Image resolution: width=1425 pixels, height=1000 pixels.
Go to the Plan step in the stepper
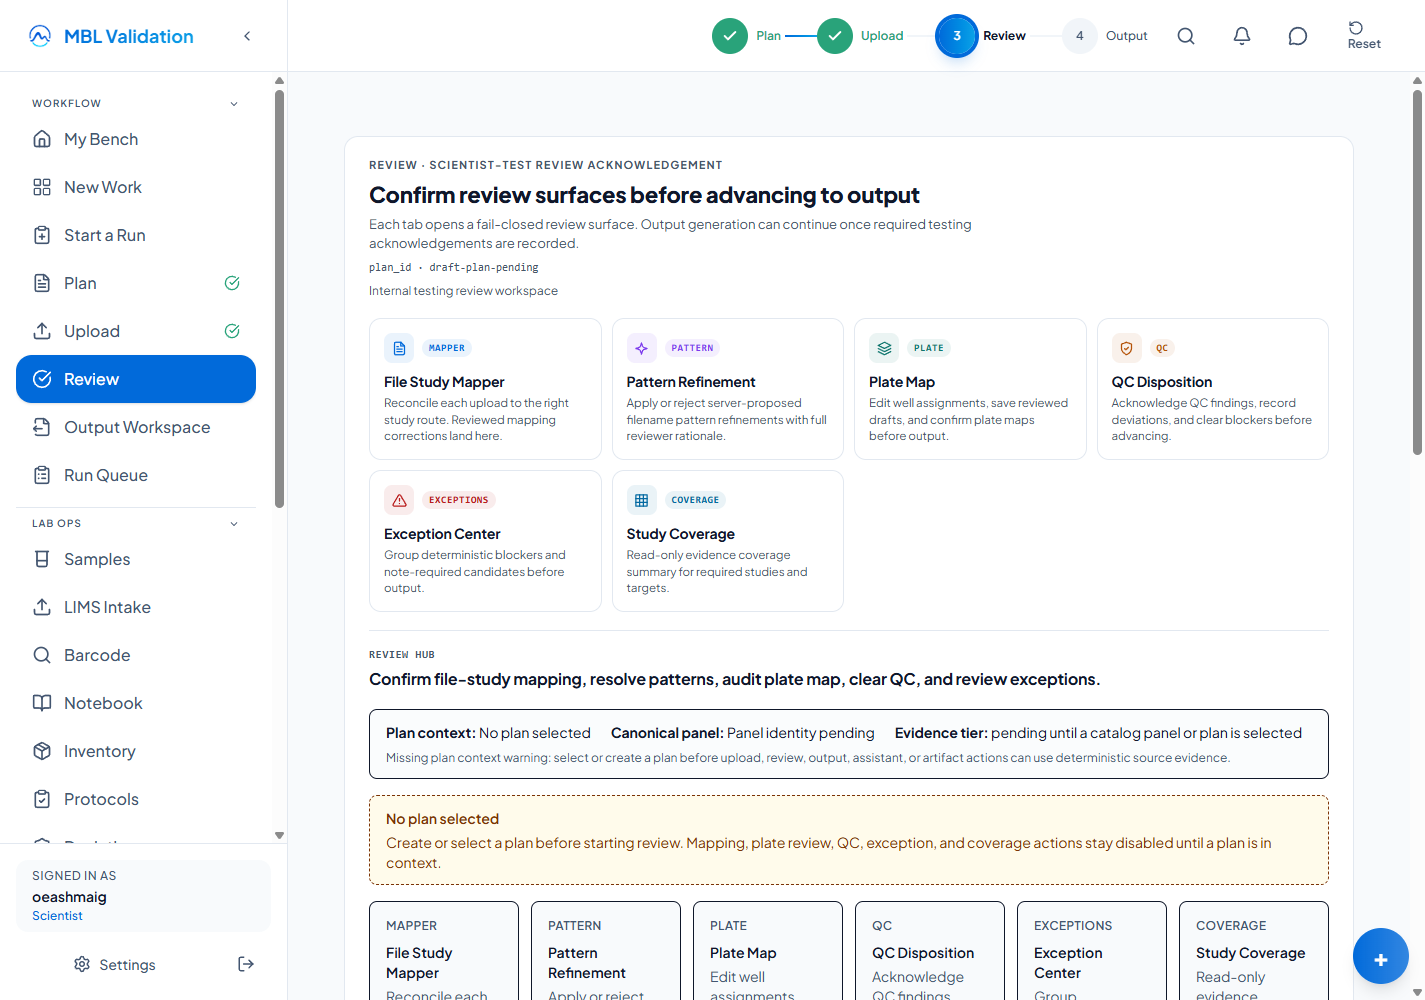pos(747,36)
